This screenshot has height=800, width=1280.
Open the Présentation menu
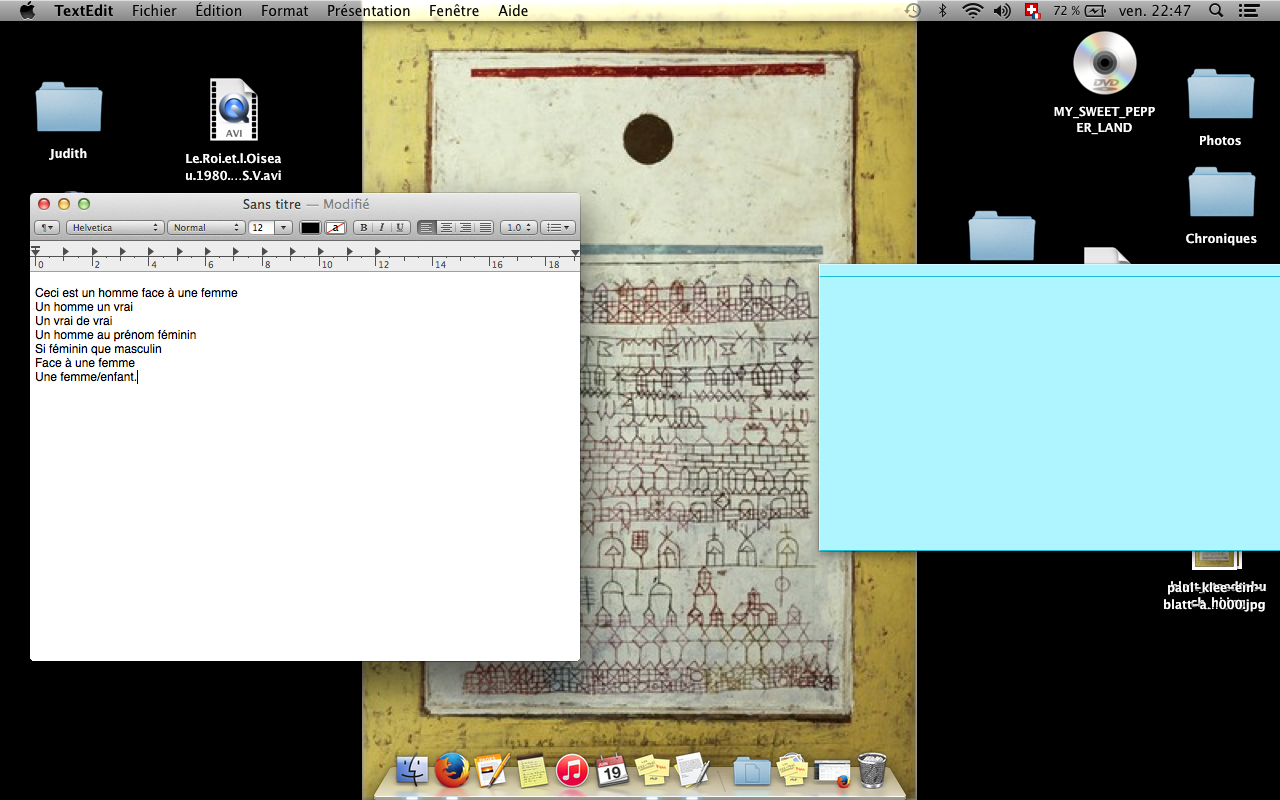pyautogui.click(x=368, y=11)
